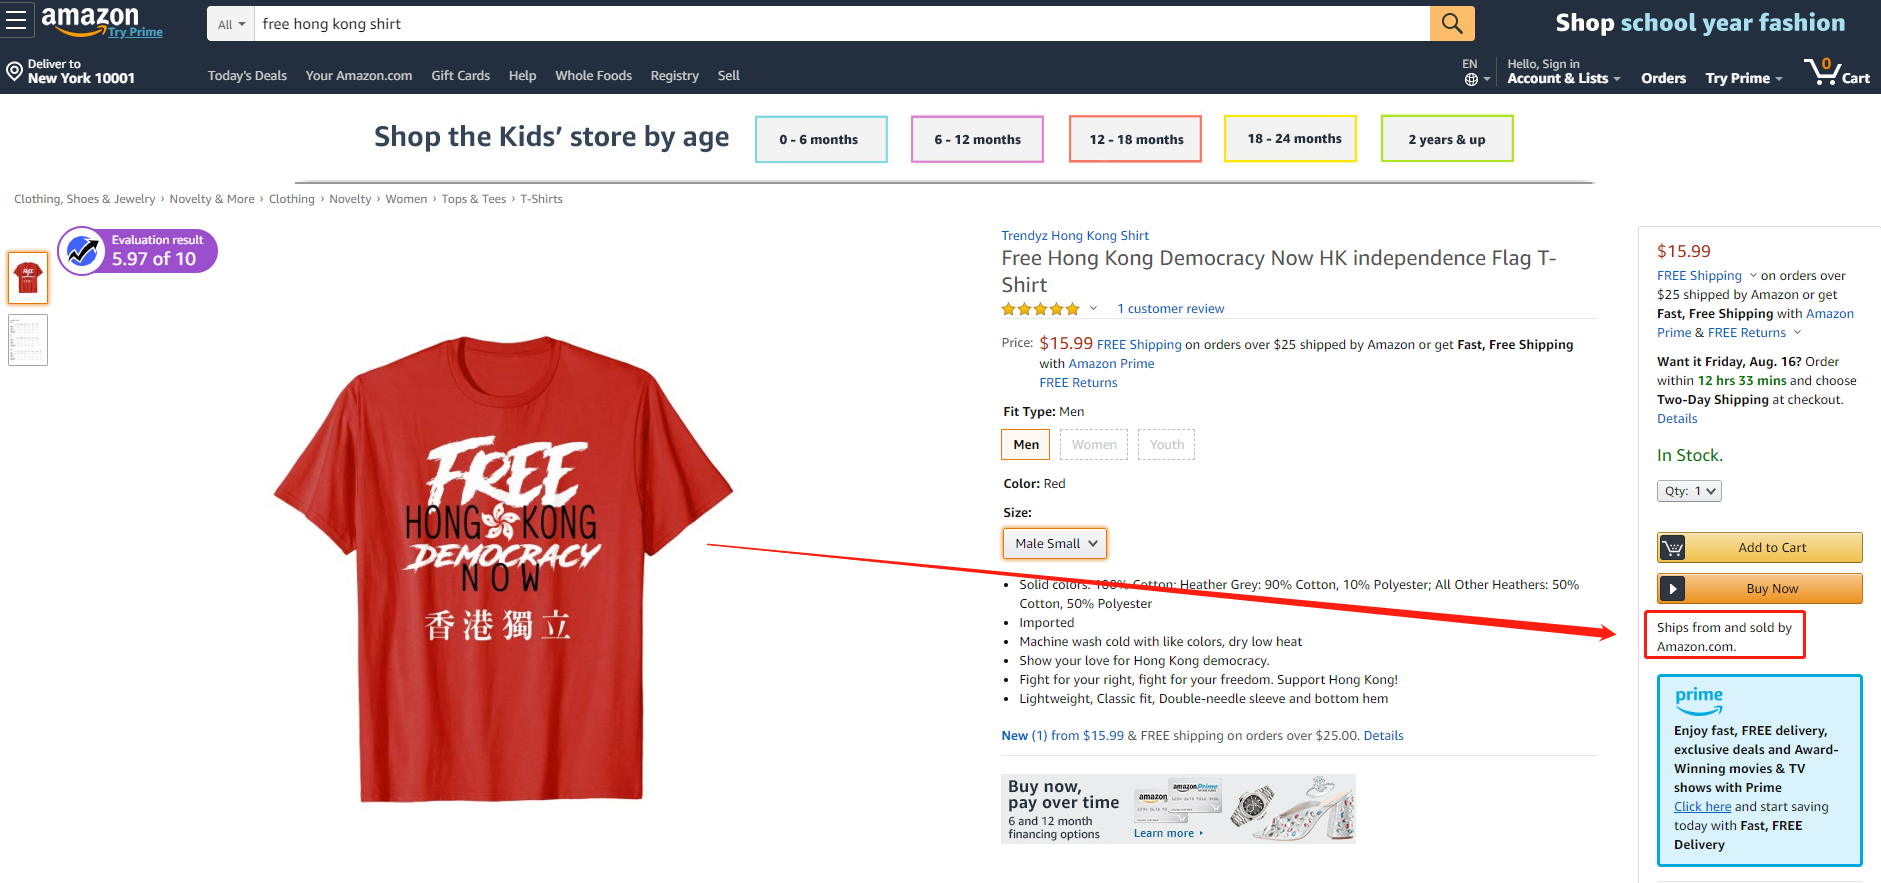Click the search text input field
Viewport: 1881px width, 883px height.
[x=840, y=24]
